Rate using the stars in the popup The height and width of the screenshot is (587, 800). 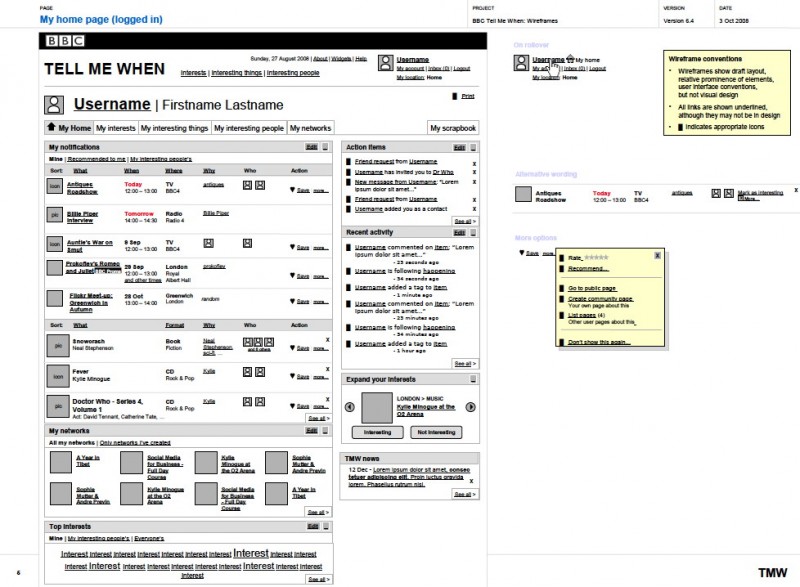(596, 257)
